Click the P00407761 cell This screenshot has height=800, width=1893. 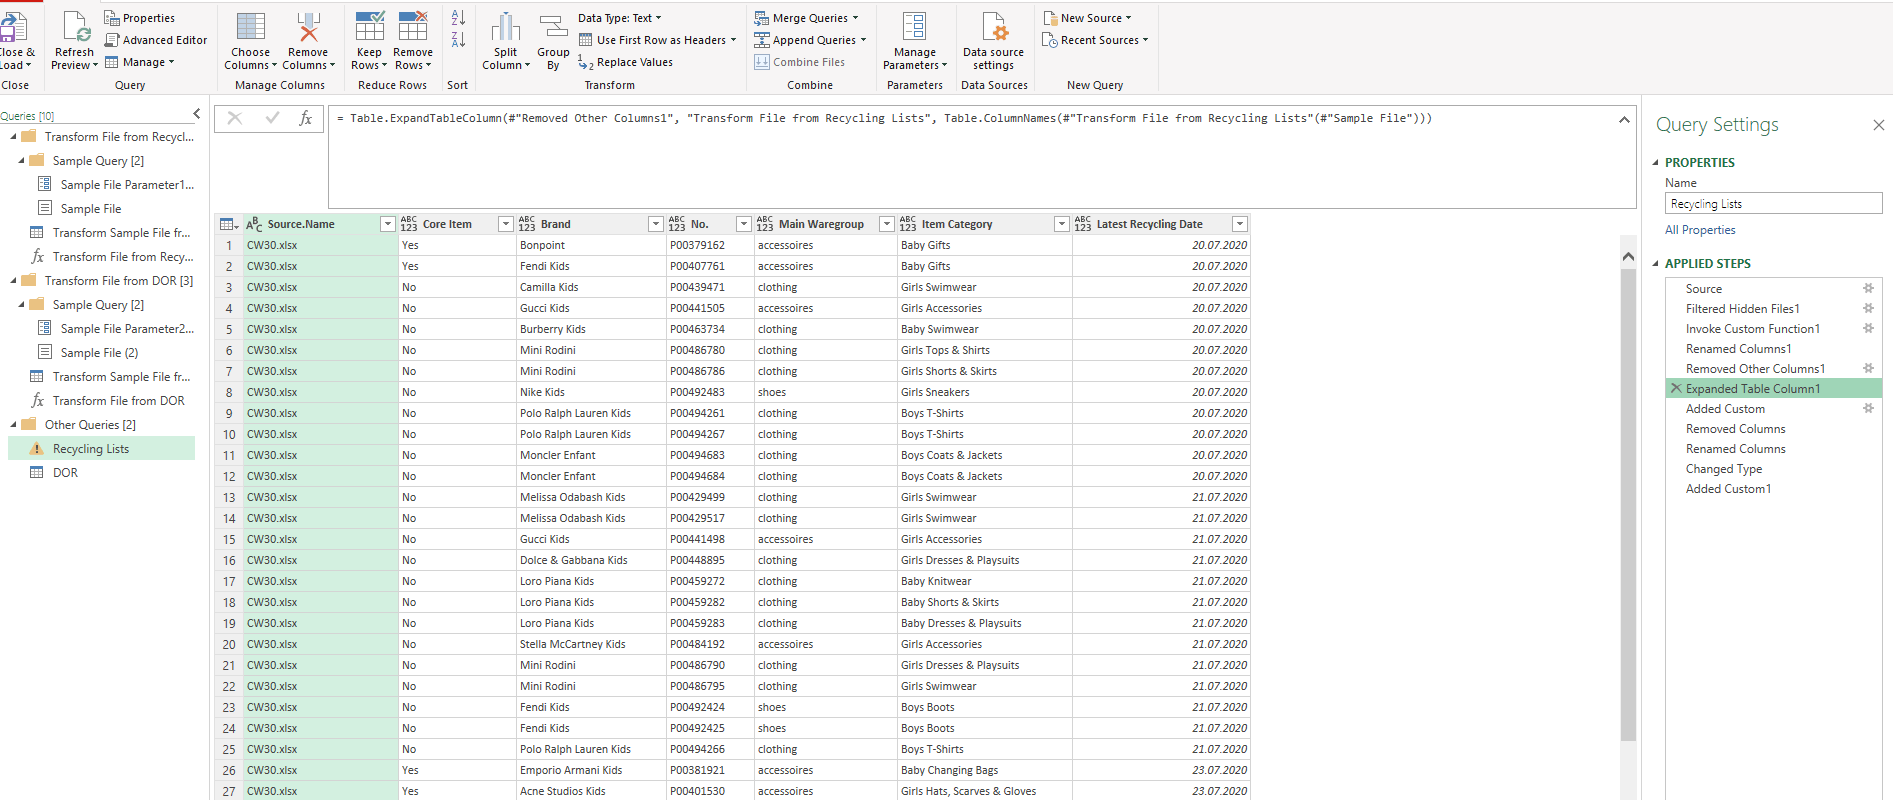pos(710,266)
